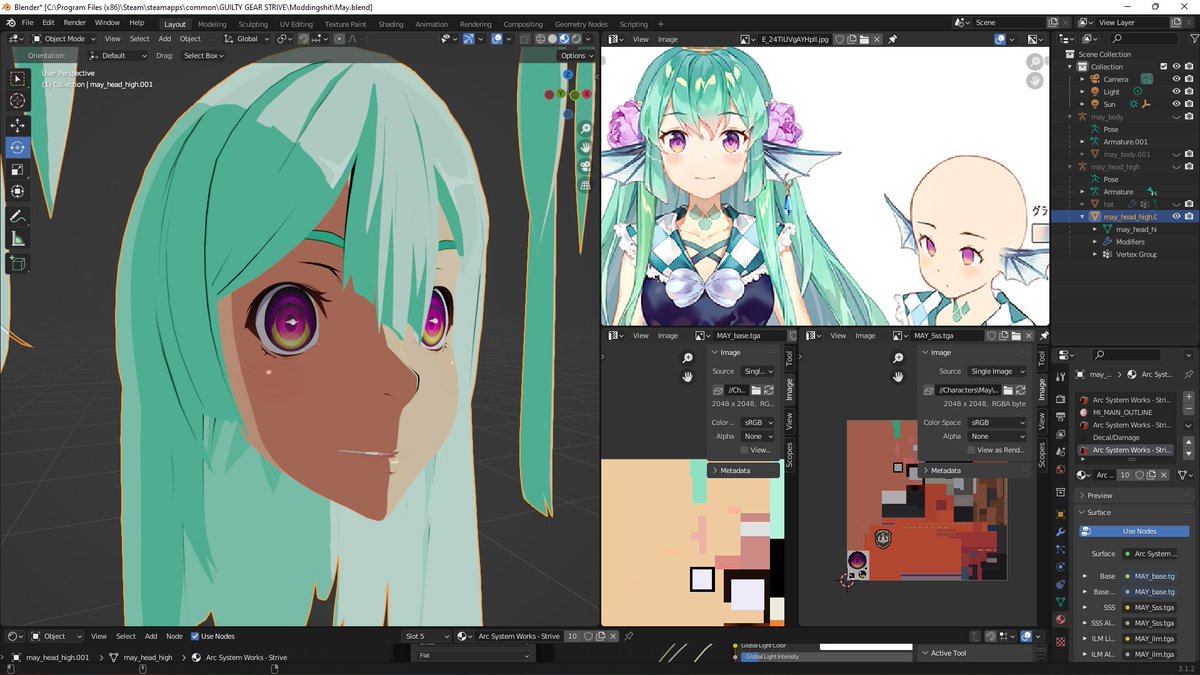Open the Global transform orientation dropdown
The width and height of the screenshot is (1200, 675).
tap(247, 39)
